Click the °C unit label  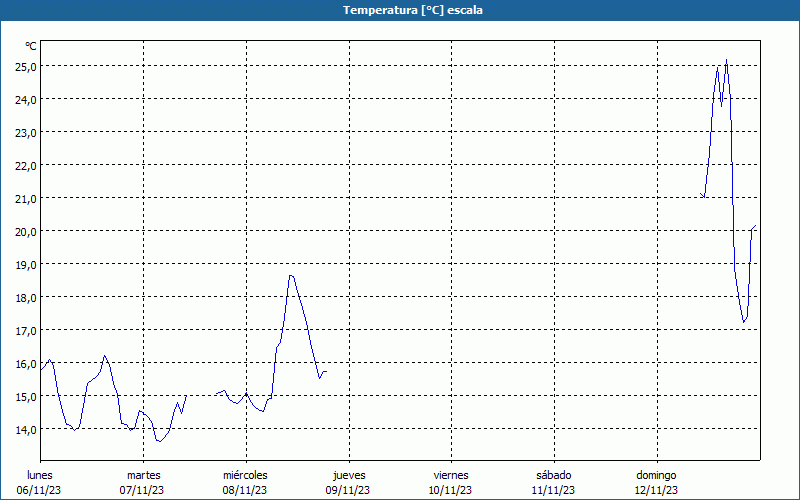coord(31,46)
